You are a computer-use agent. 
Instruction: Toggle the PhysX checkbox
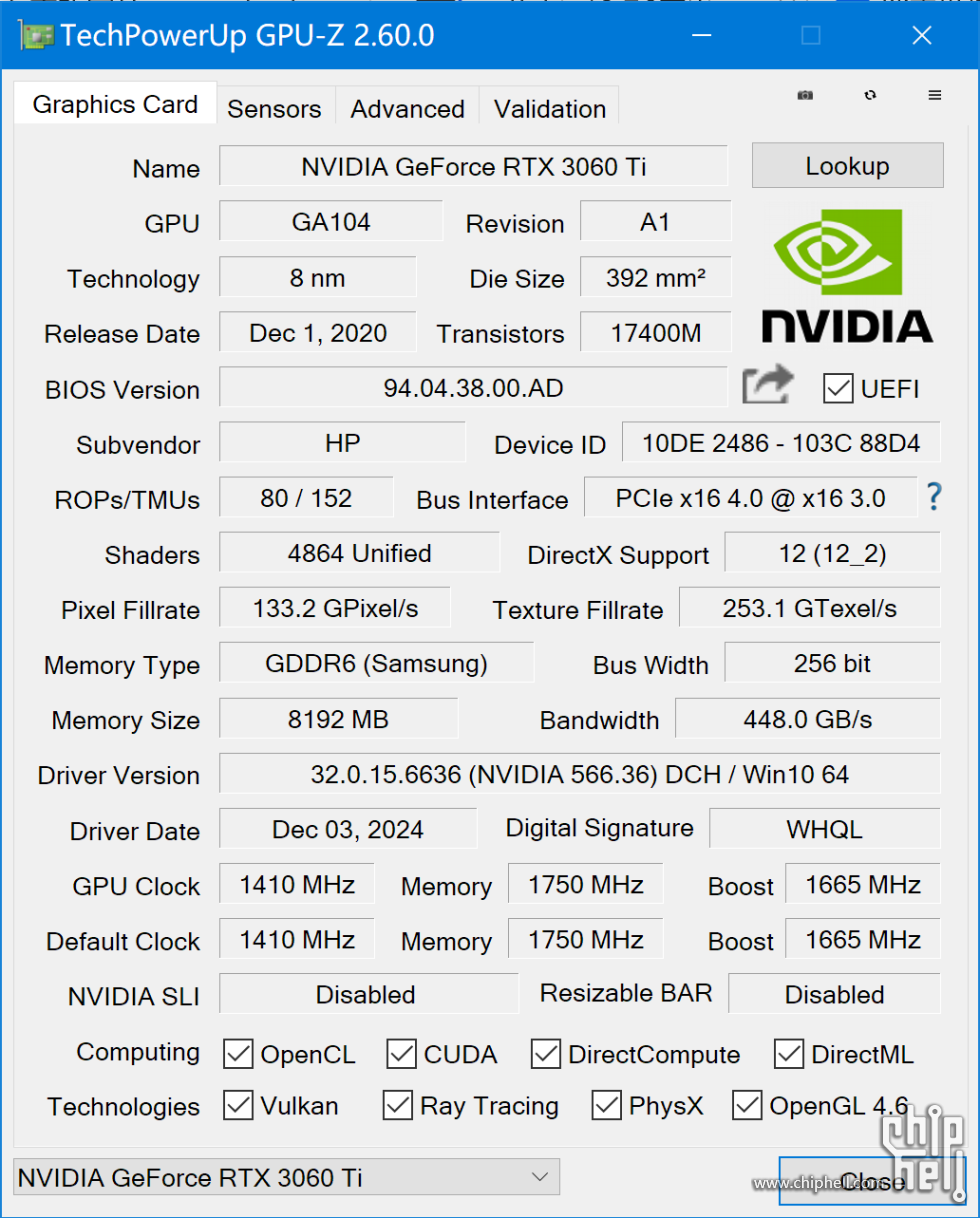click(x=607, y=1105)
